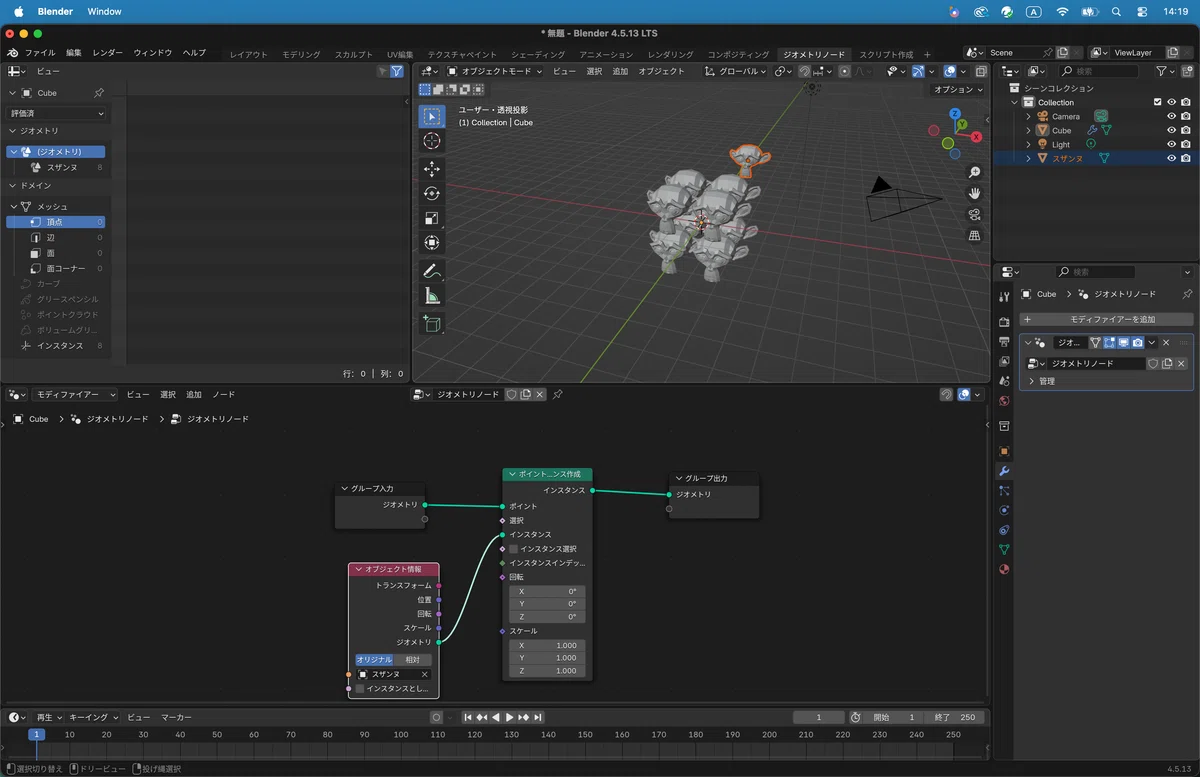
Task: Hide the Light object with eye icon
Action: point(1171,144)
